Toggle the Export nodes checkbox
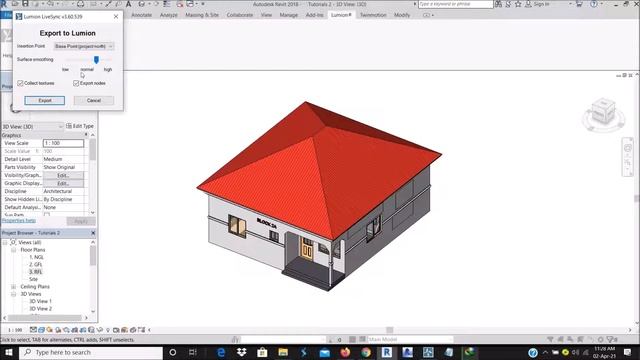The width and height of the screenshot is (640, 360). 76,83
